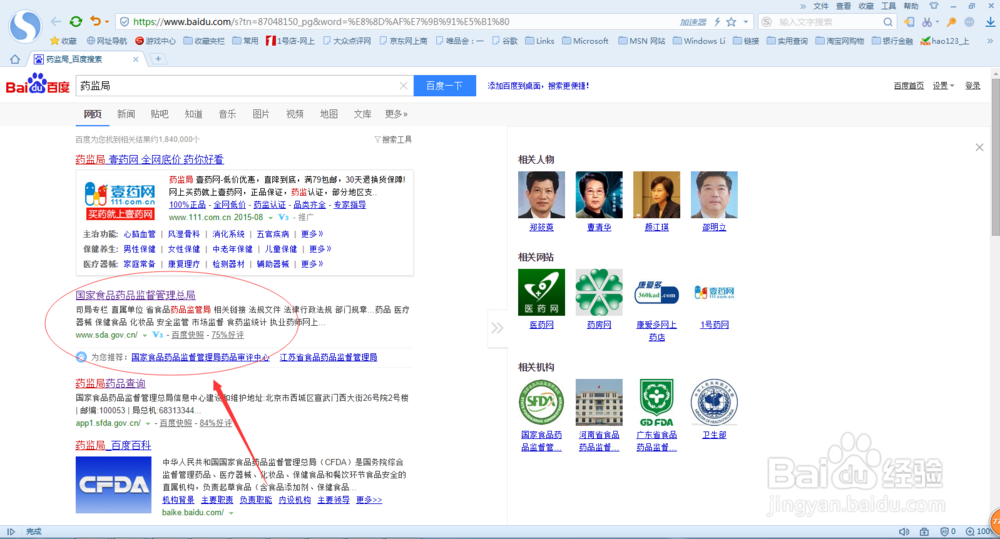Open the 帮助 menu
The height and width of the screenshot is (539, 1000).
[911, 6]
